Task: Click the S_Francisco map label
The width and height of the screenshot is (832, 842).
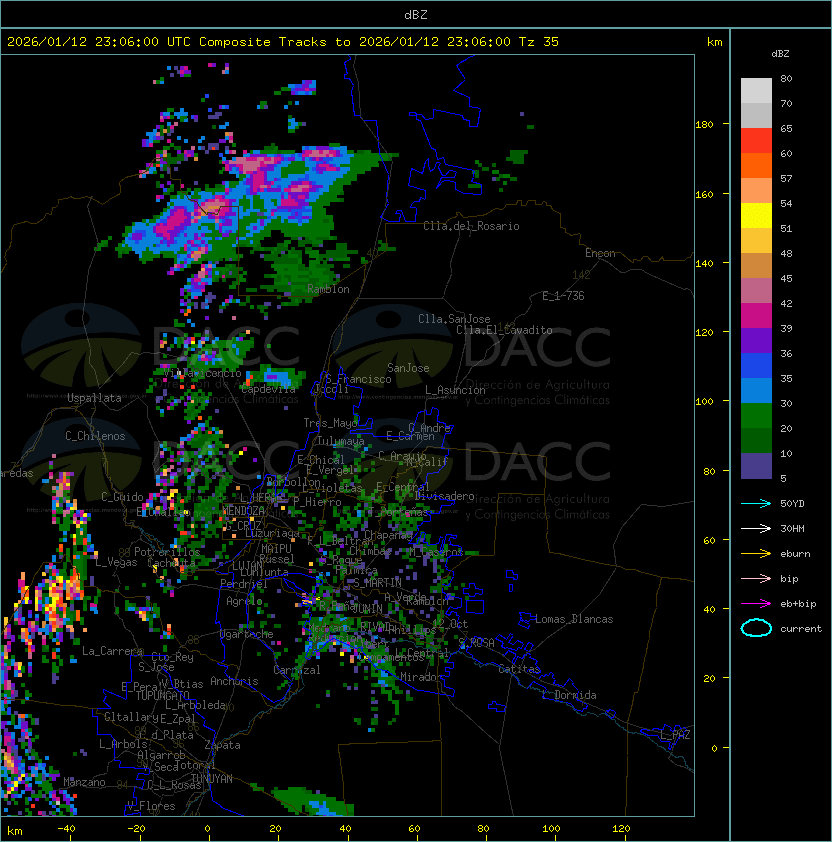Action: pyautogui.click(x=358, y=379)
